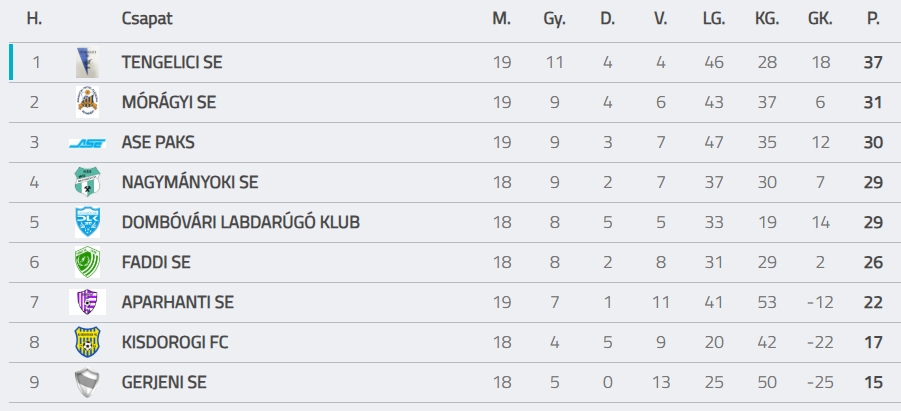The height and width of the screenshot is (411, 901).
Task: Click the M. matches played header
Action: point(502,19)
